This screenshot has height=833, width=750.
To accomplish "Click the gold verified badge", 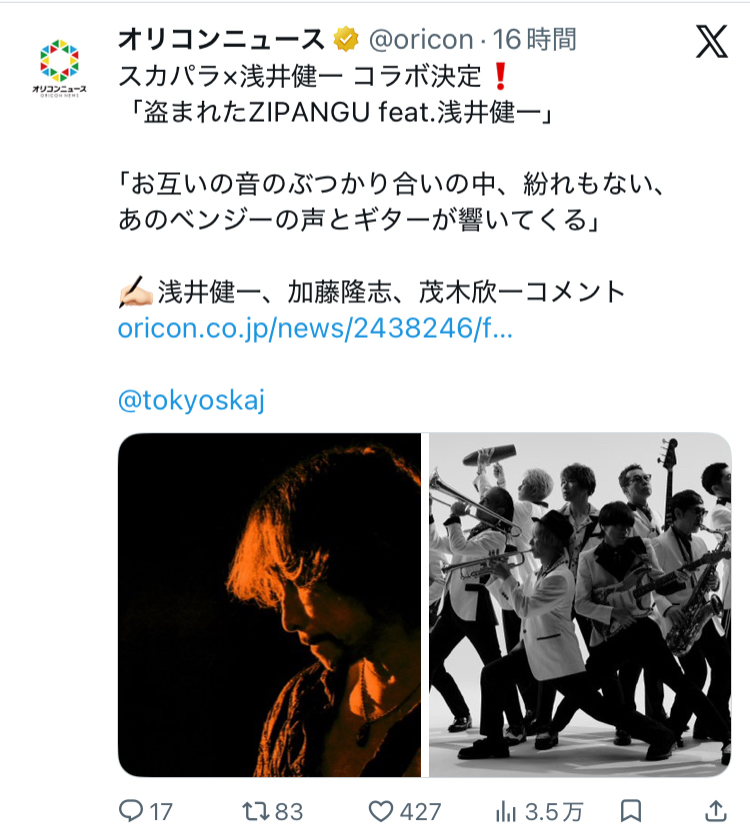I will 346,39.
